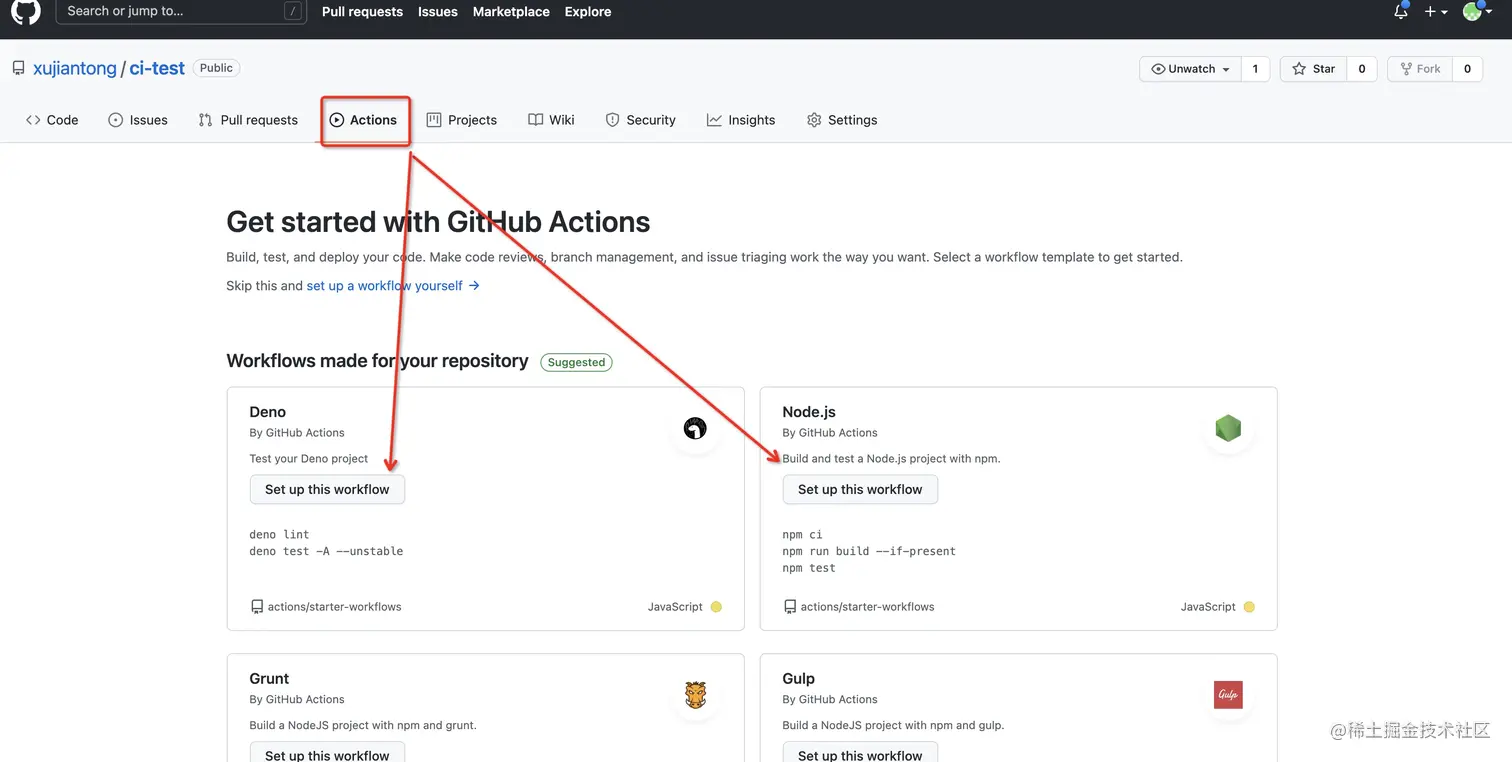1512x762 pixels.
Task: Click the Suggested badge
Action: point(576,362)
